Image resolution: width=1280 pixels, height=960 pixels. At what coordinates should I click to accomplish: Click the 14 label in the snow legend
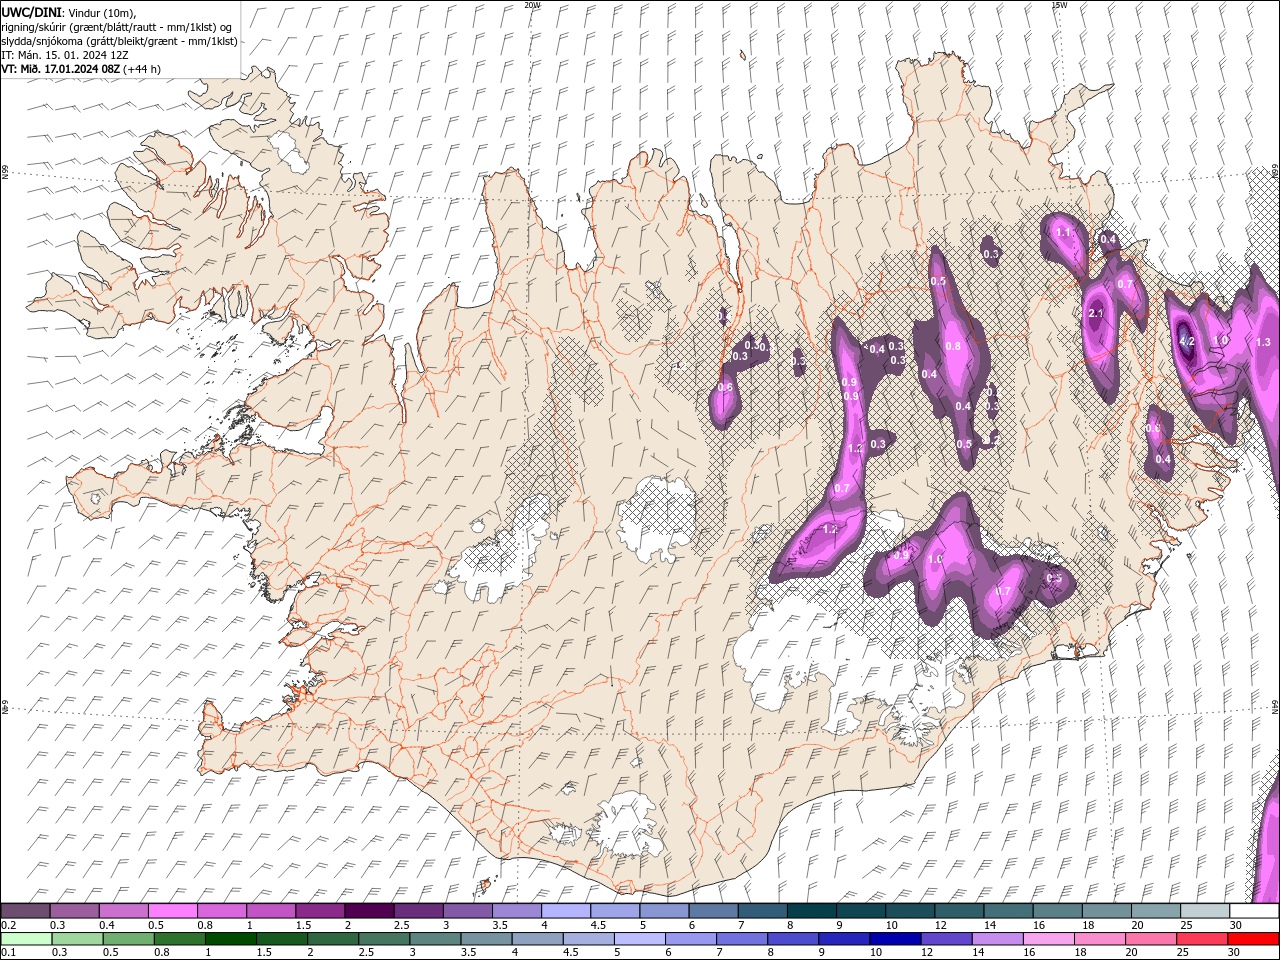click(989, 925)
